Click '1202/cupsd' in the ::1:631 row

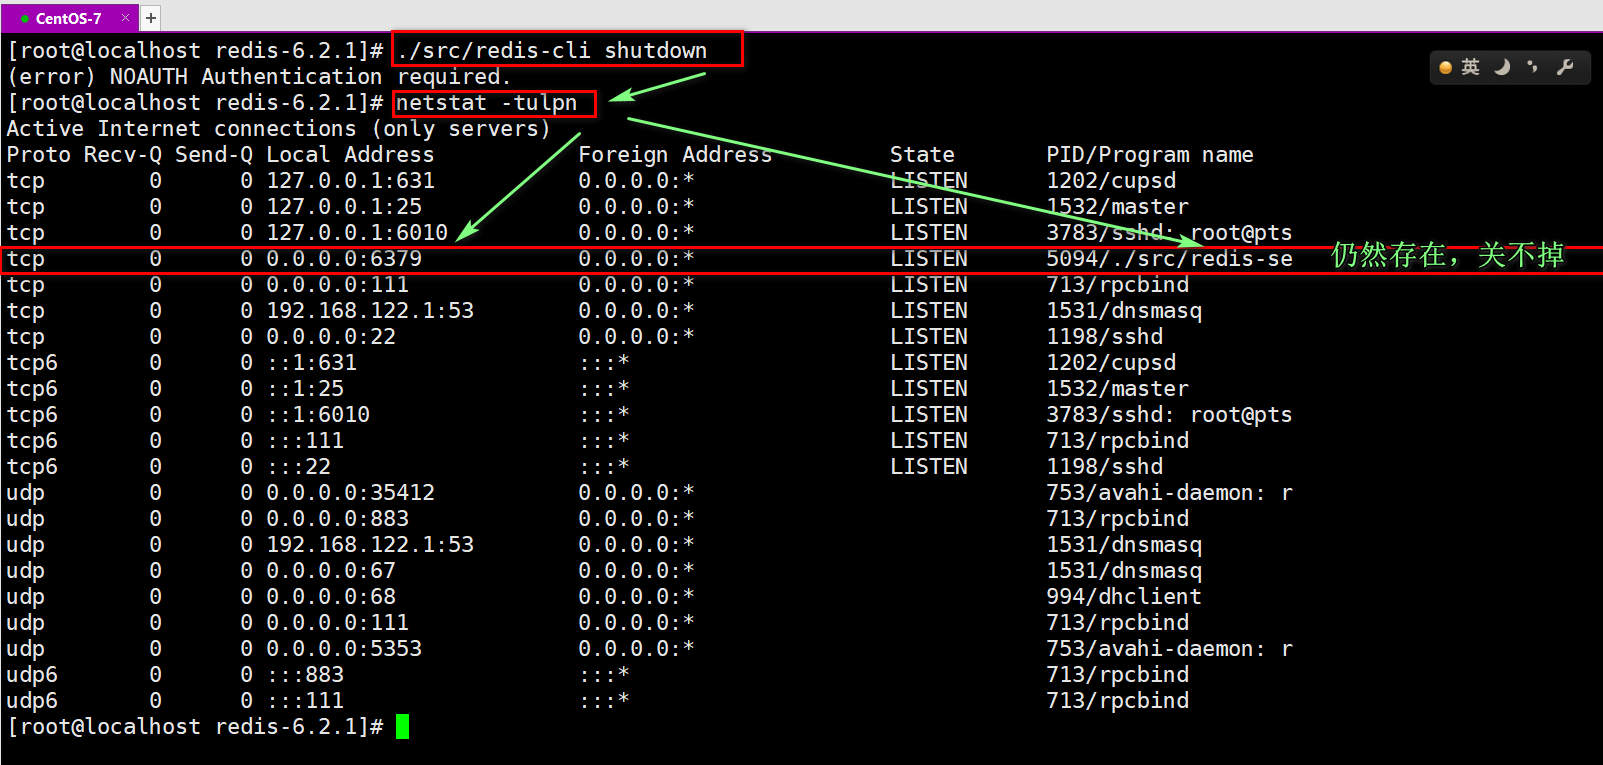1111,362
